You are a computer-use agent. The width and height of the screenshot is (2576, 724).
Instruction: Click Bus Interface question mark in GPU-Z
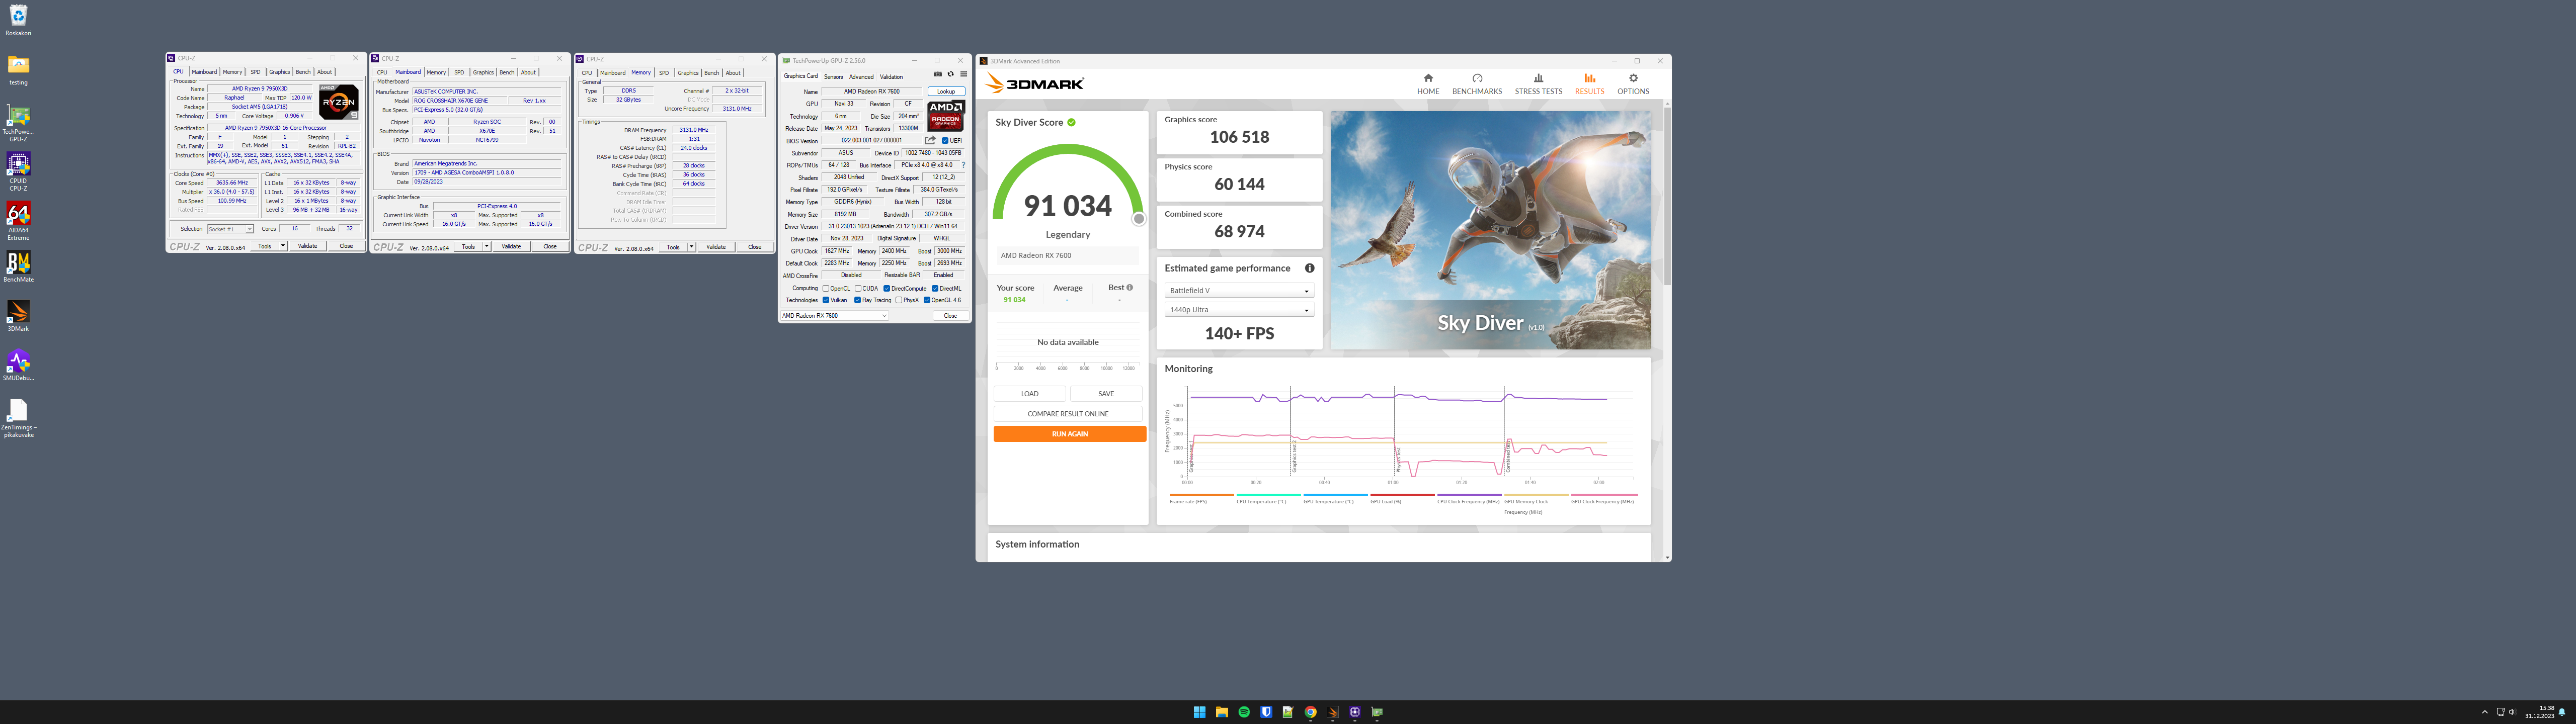coord(963,165)
